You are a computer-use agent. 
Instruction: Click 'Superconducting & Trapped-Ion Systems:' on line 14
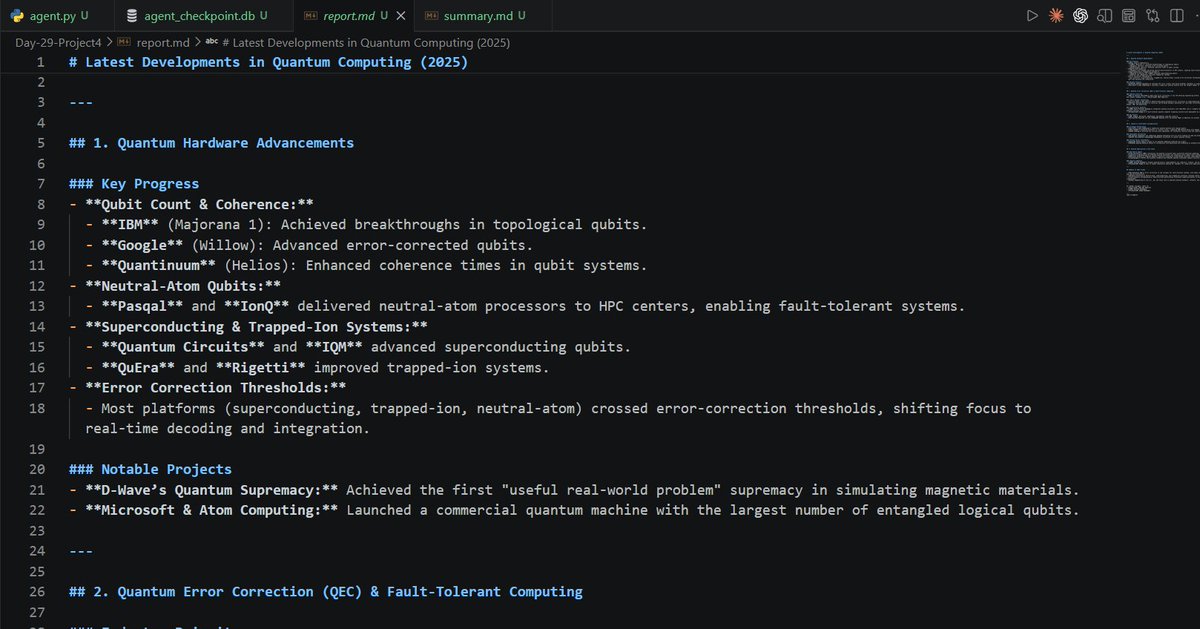click(x=256, y=326)
